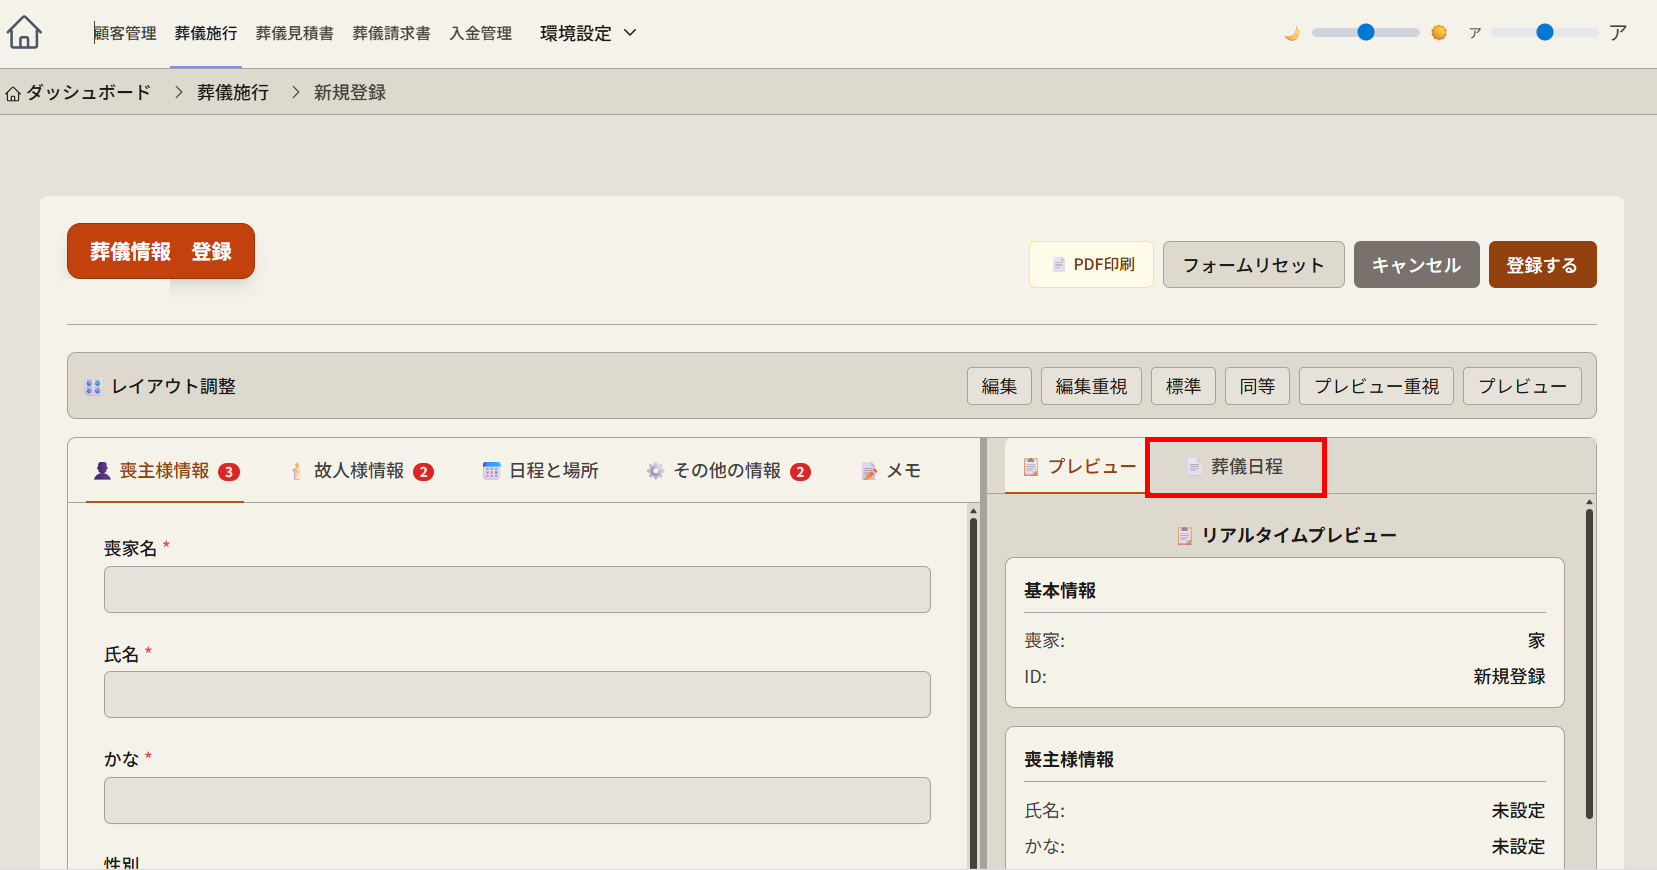This screenshot has height=870, width=1657.
Task: Click the PDF印刷 document icon button
Action: coord(1091,265)
